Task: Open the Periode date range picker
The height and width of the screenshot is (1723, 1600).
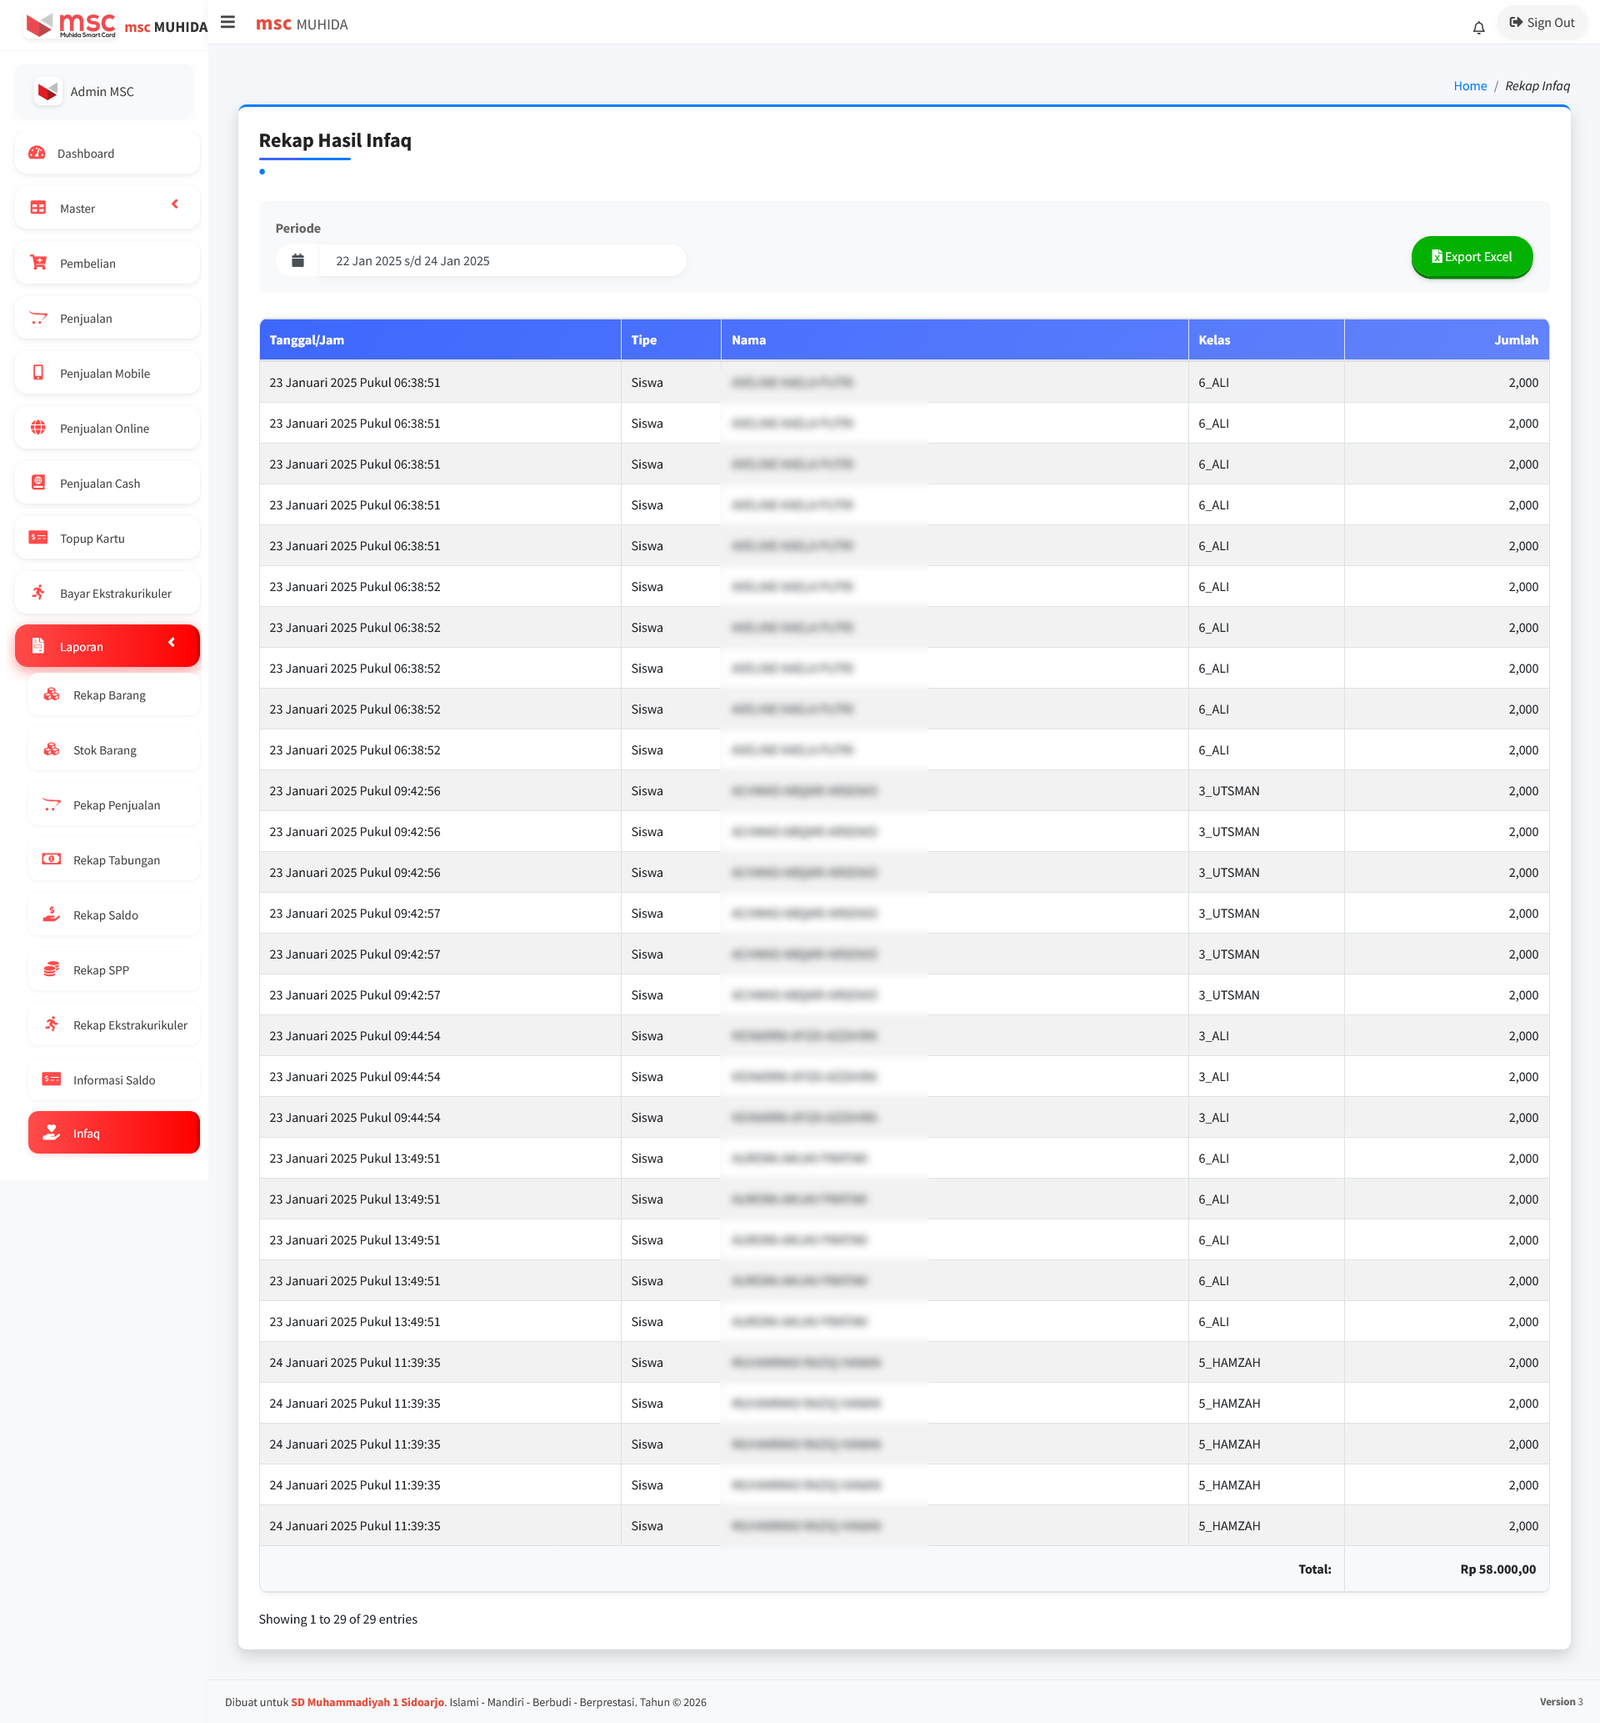Action: (x=501, y=261)
